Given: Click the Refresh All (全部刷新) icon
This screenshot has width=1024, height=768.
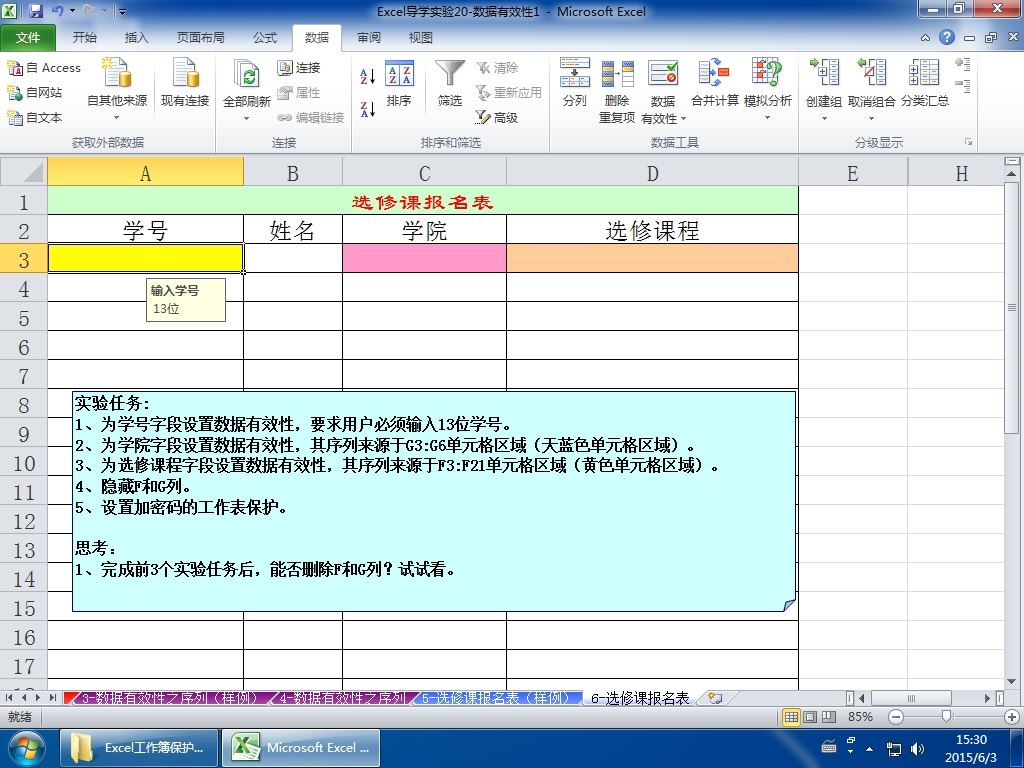Looking at the screenshot, I should pyautogui.click(x=247, y=75).
